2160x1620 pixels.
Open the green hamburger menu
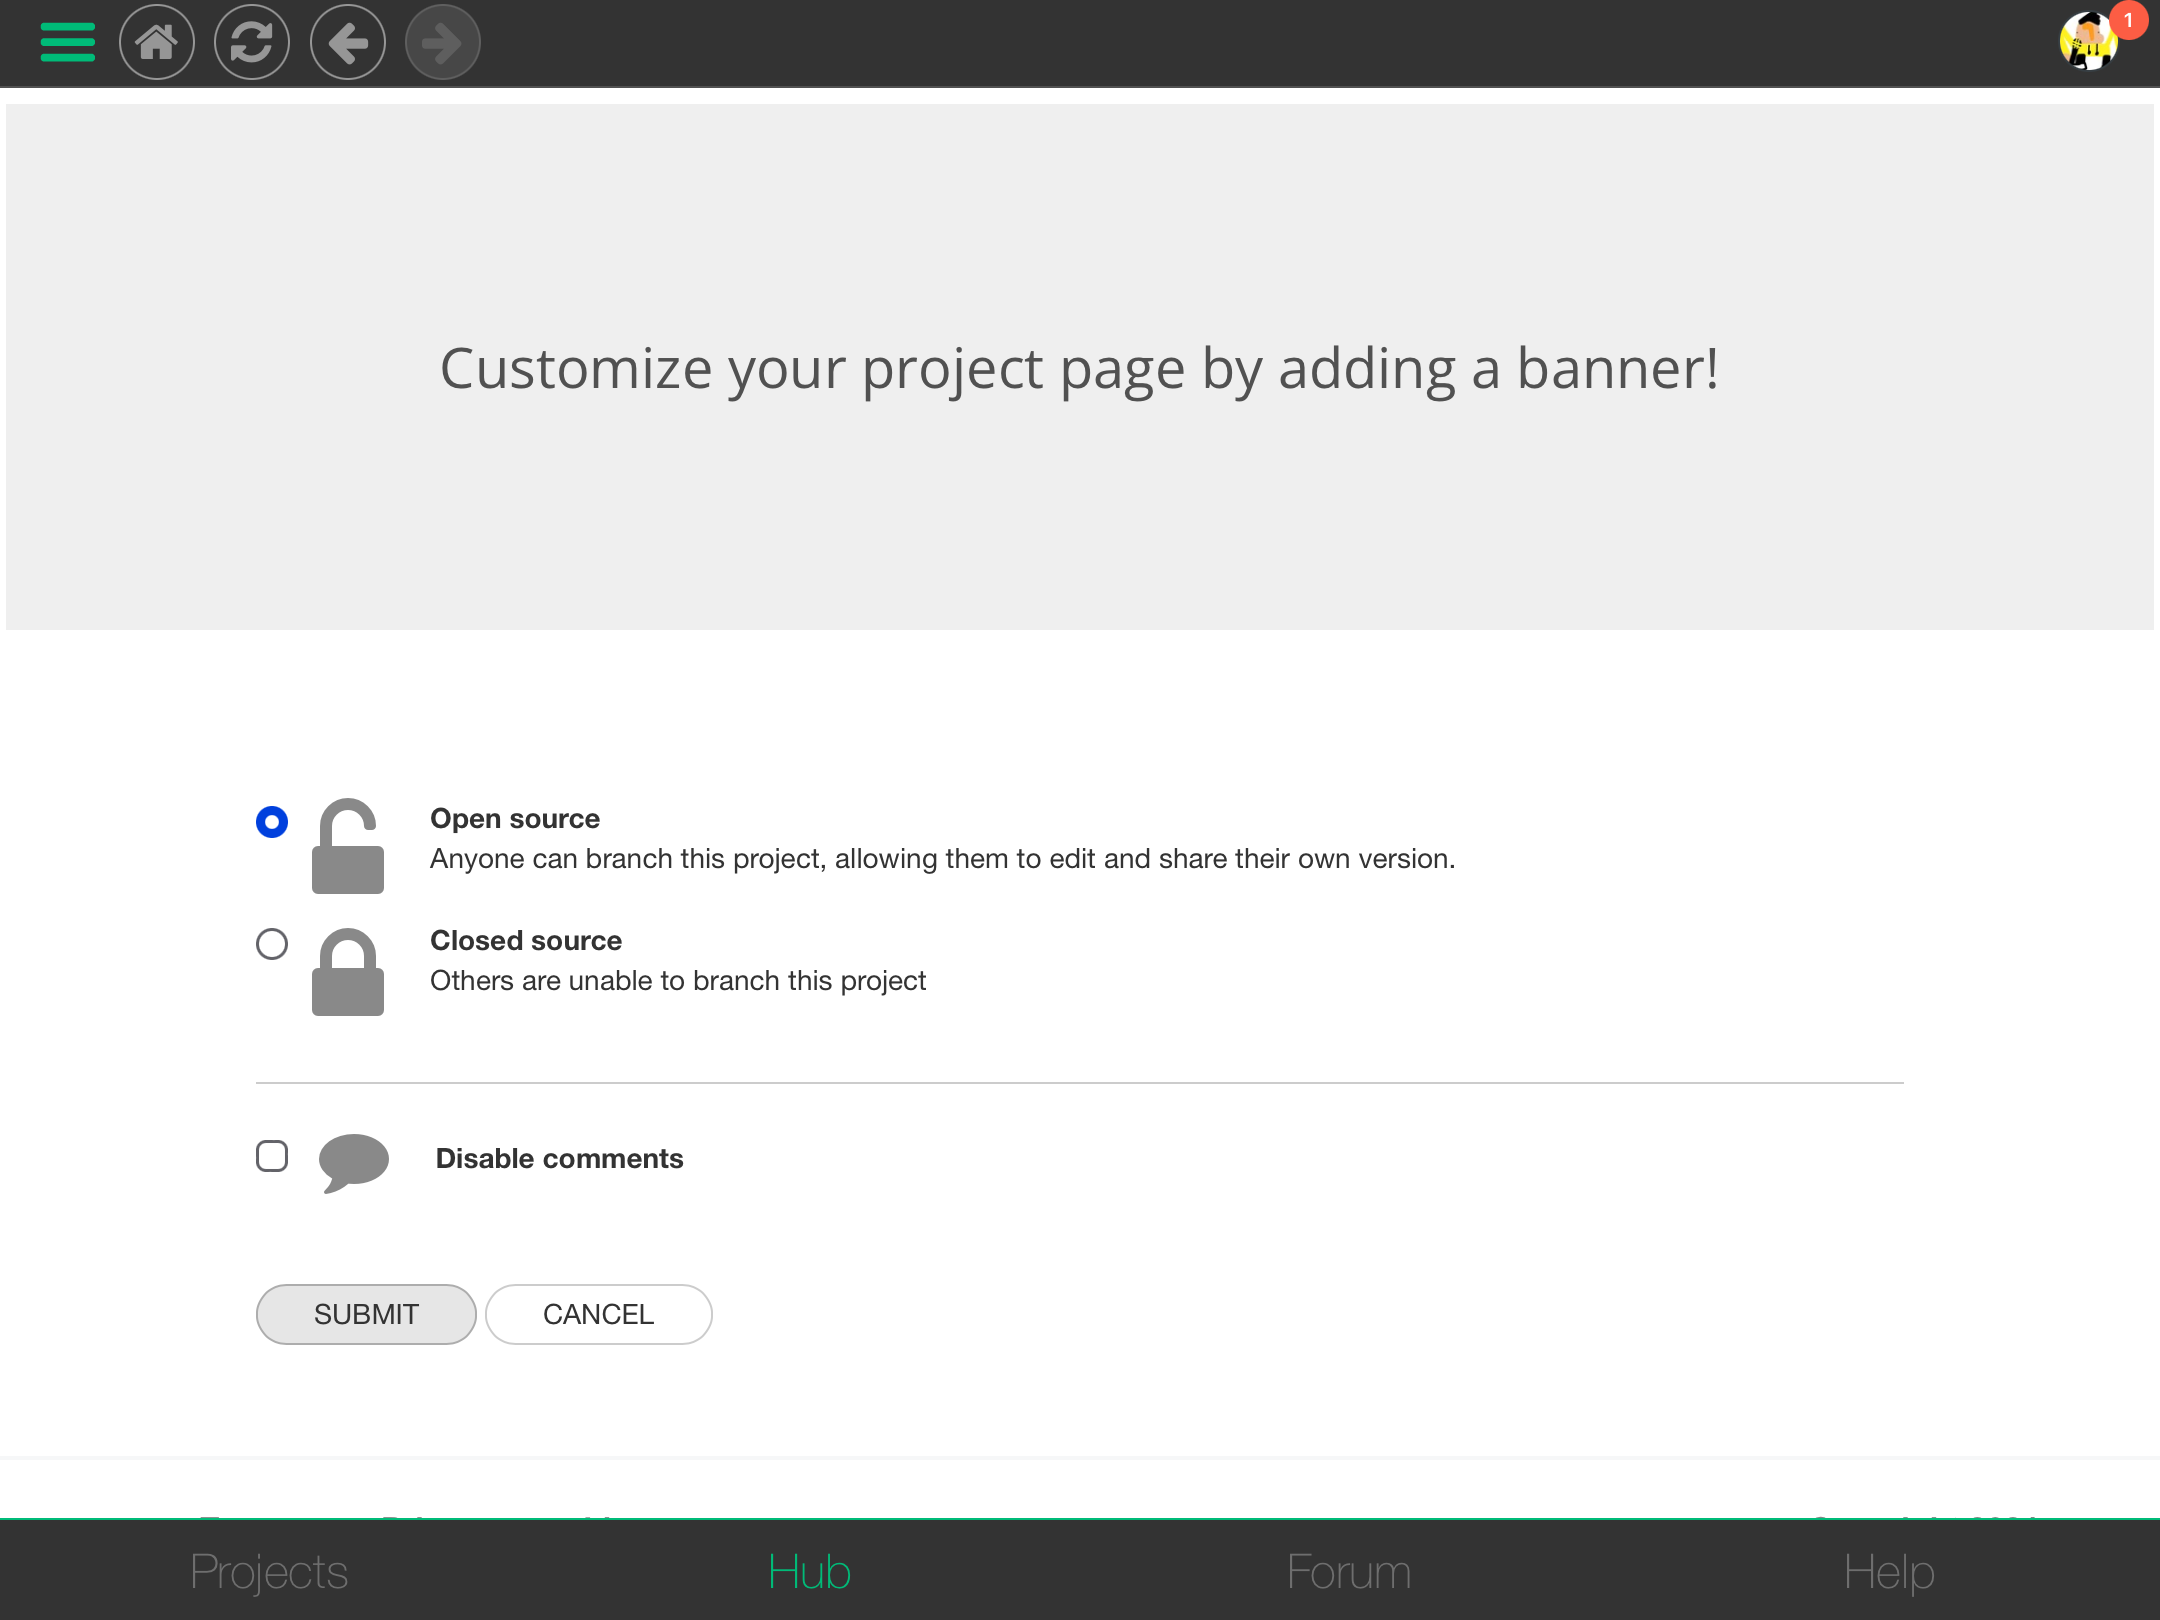[x=67, y=42]
